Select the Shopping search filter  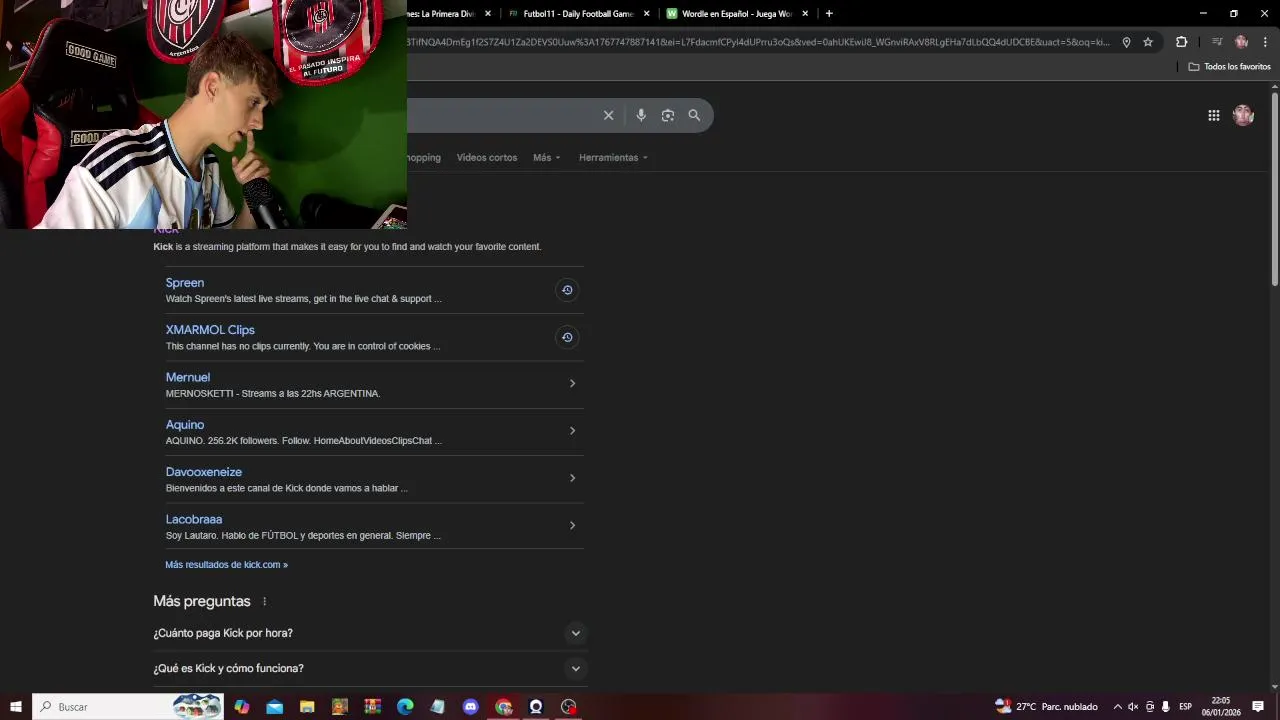tap(424, 158)
